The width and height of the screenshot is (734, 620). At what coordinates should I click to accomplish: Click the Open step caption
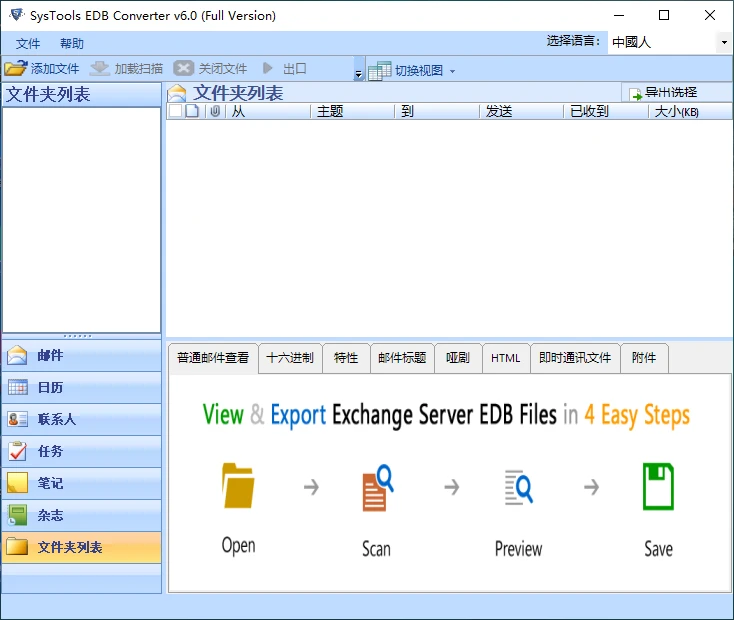click(239, 546)
